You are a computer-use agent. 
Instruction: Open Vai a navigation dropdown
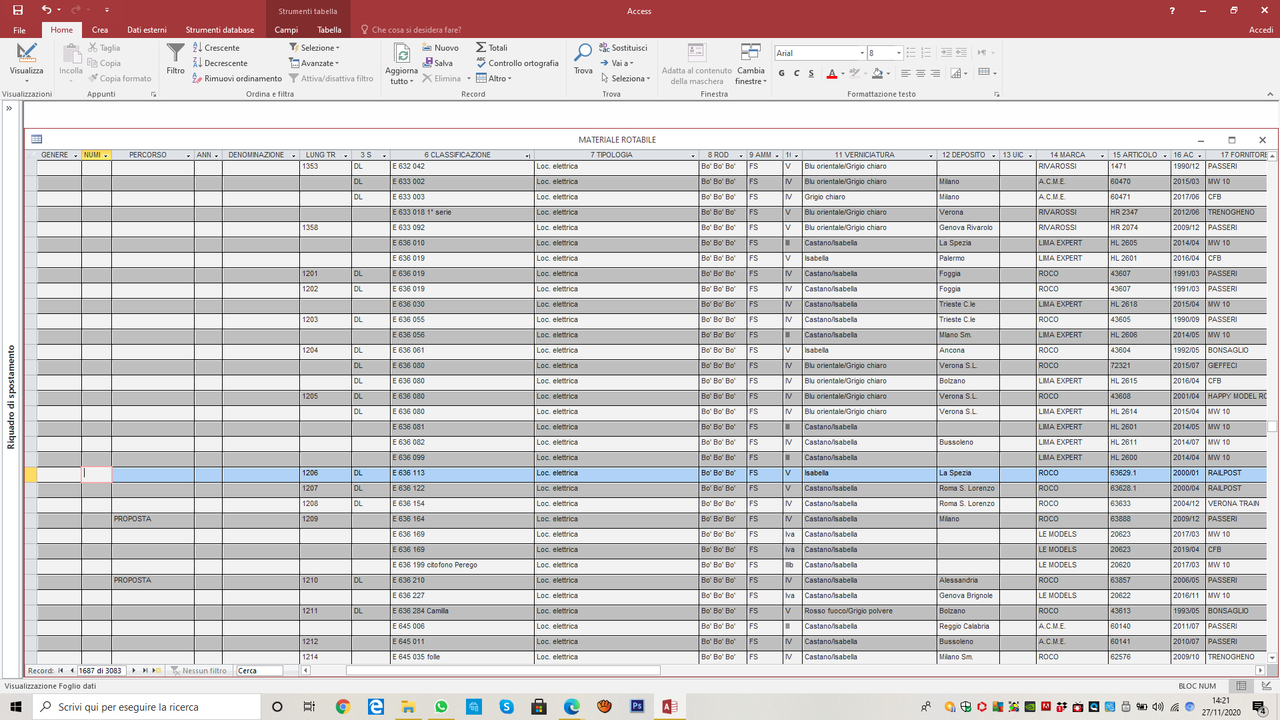pyautogui.click(x=616, y=63)
